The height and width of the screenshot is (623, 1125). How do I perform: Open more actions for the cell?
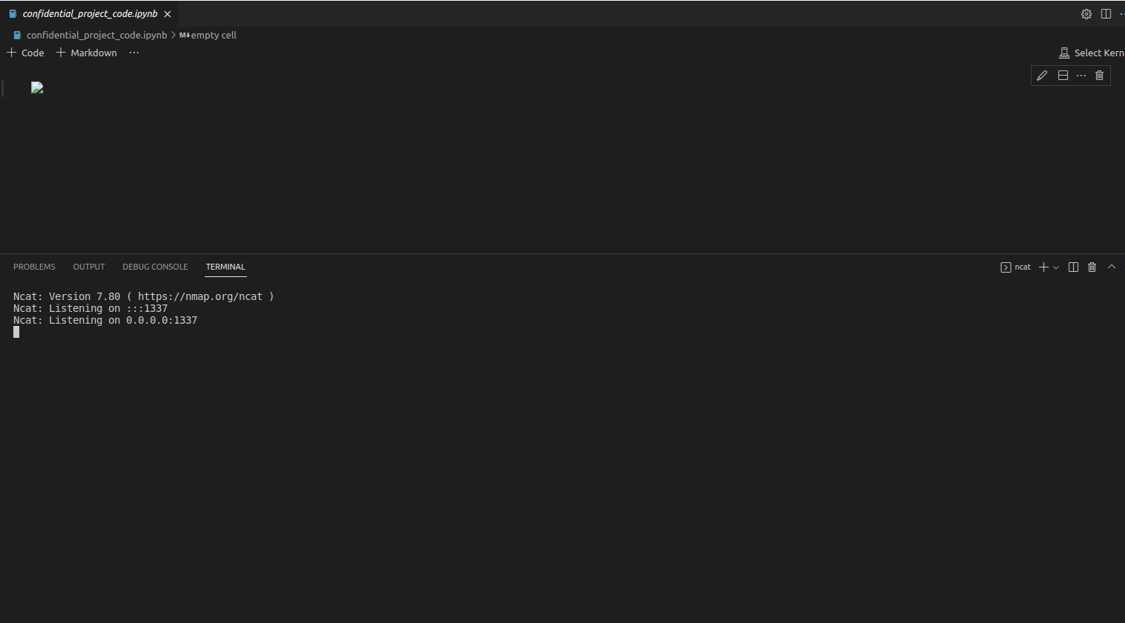coord(1080,75)
